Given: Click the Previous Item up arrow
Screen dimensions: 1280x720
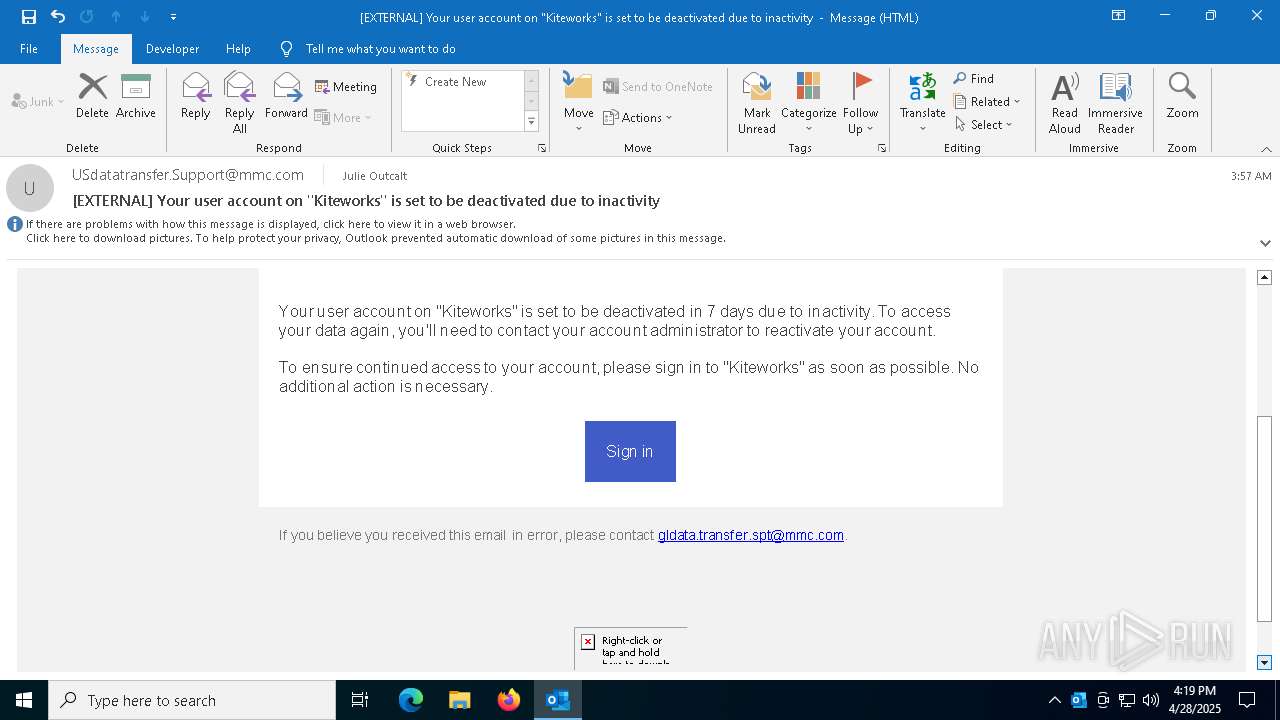Looking at the screenshot, I should coord(116,16).
